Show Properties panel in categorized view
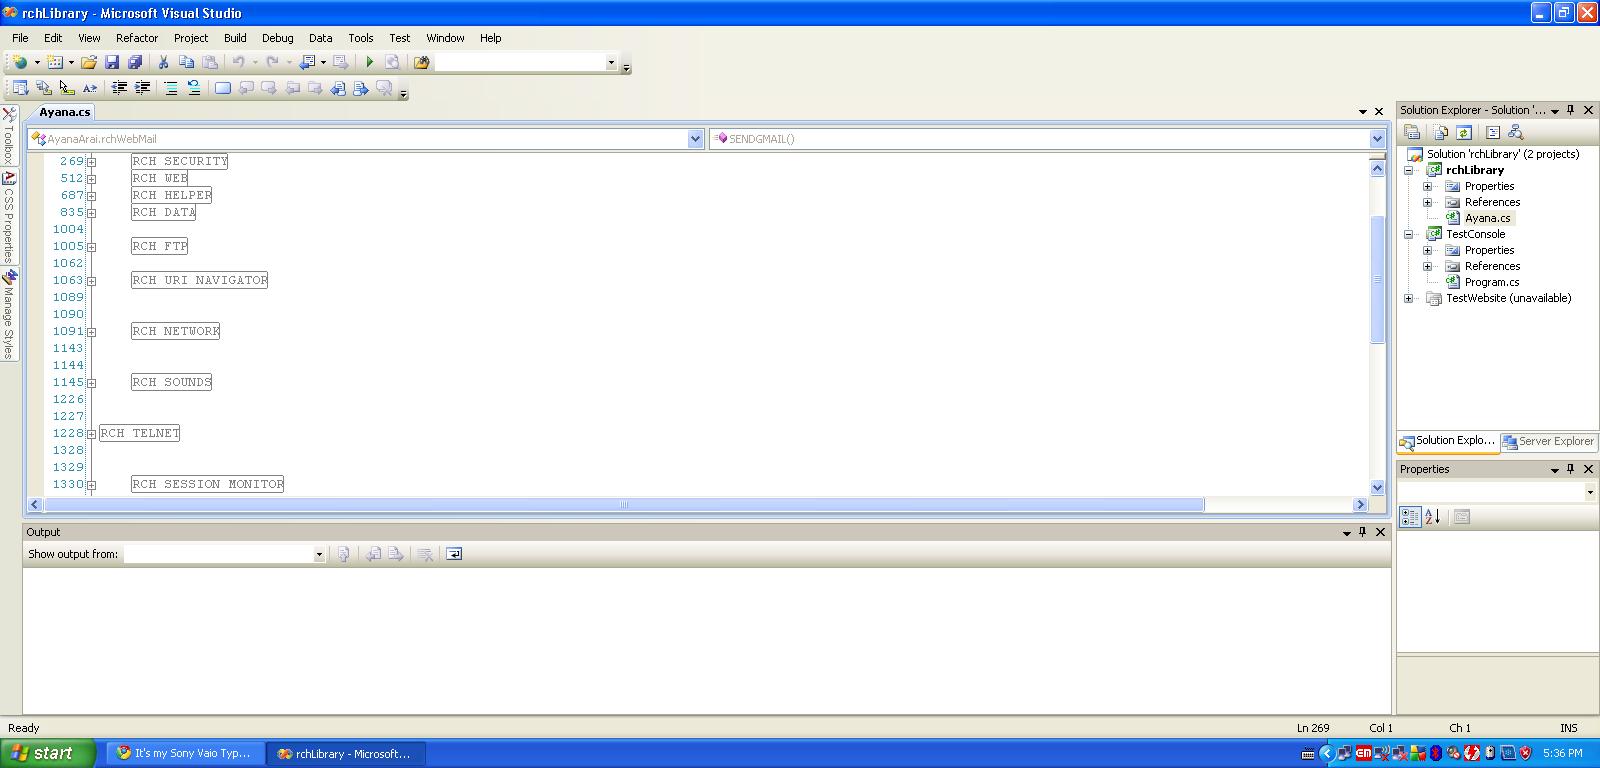This screenshot has width=1600, height=768. (x=1410, y=517)
